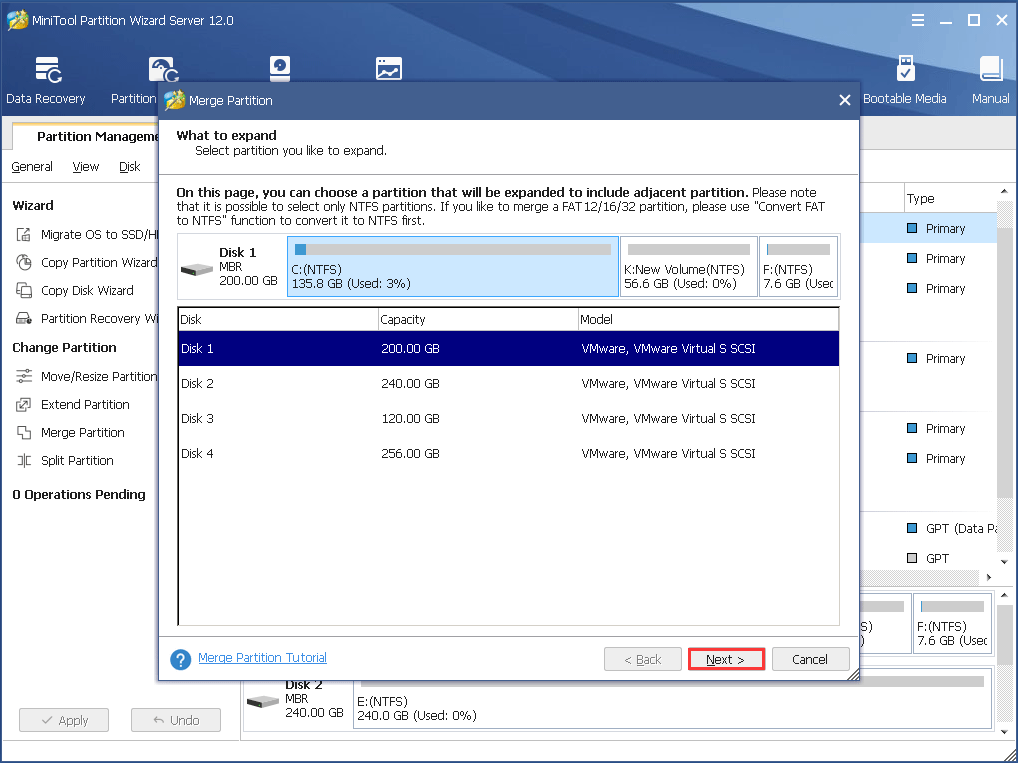
Task: Click the Disk column header
Action: [x=278, y=319]
